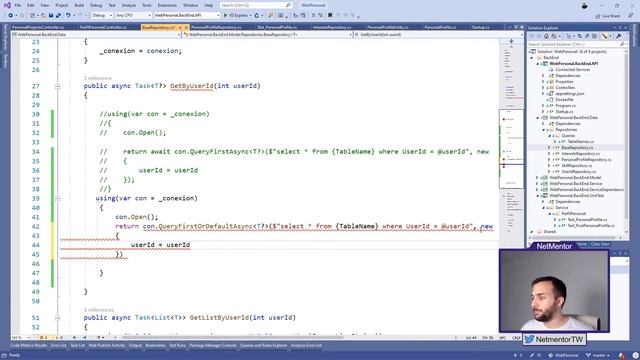The width and height of the screenshot is (640, 360).
Task: Open the Debug menu
Action: tap(96, 5)
